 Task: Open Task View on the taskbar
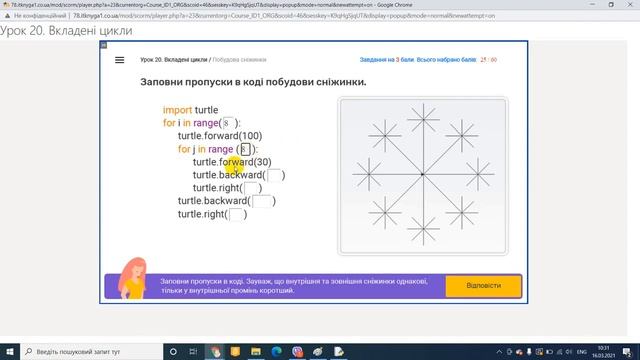(193, 351)
